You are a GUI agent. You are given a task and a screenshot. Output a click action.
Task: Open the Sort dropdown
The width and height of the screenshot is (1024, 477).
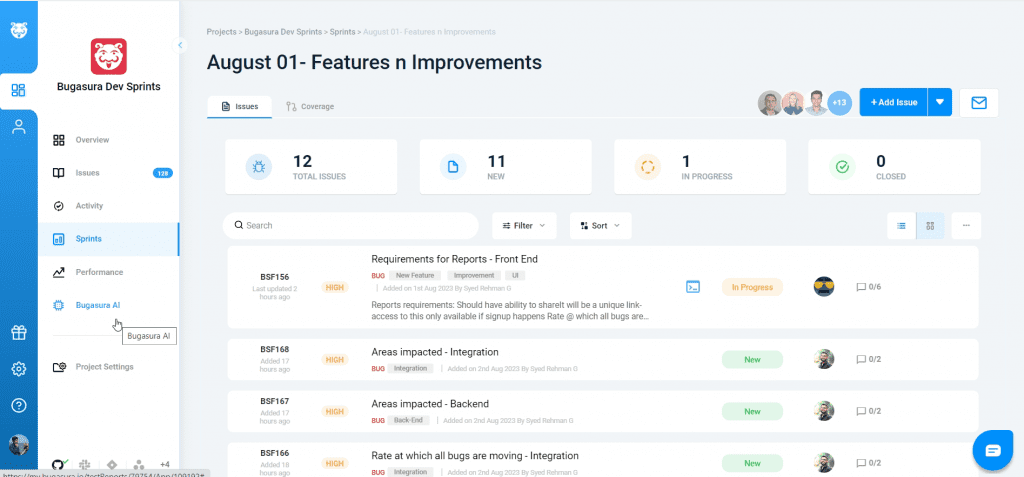600,225
